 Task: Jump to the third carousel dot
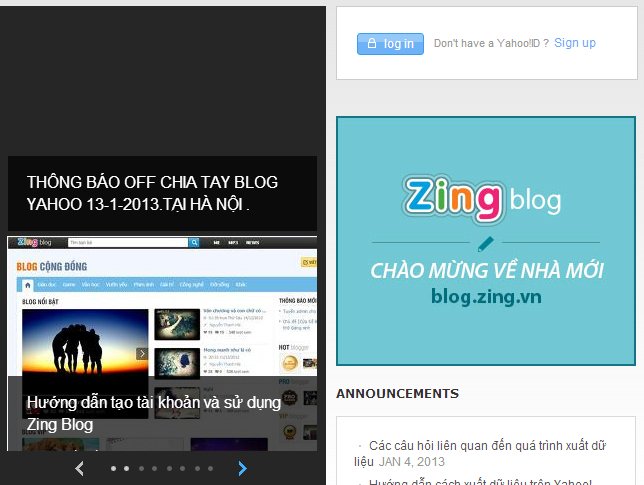click(x=140, y=468)
